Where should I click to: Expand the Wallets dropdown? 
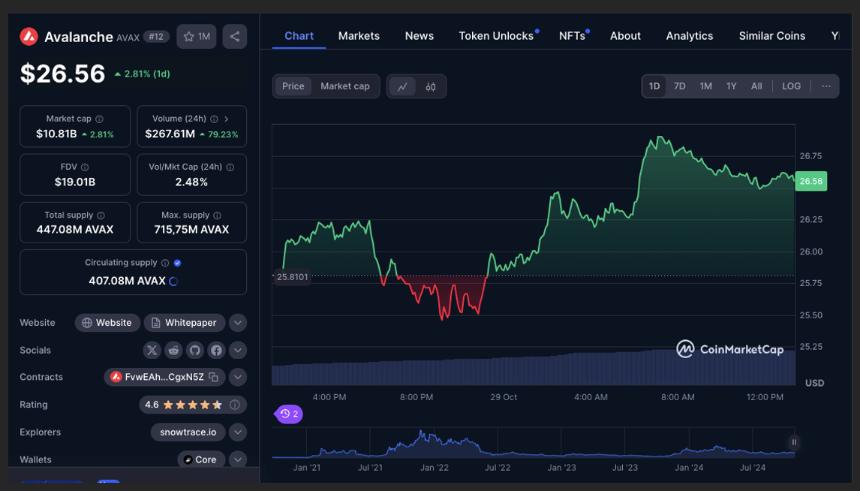point(237,459)
